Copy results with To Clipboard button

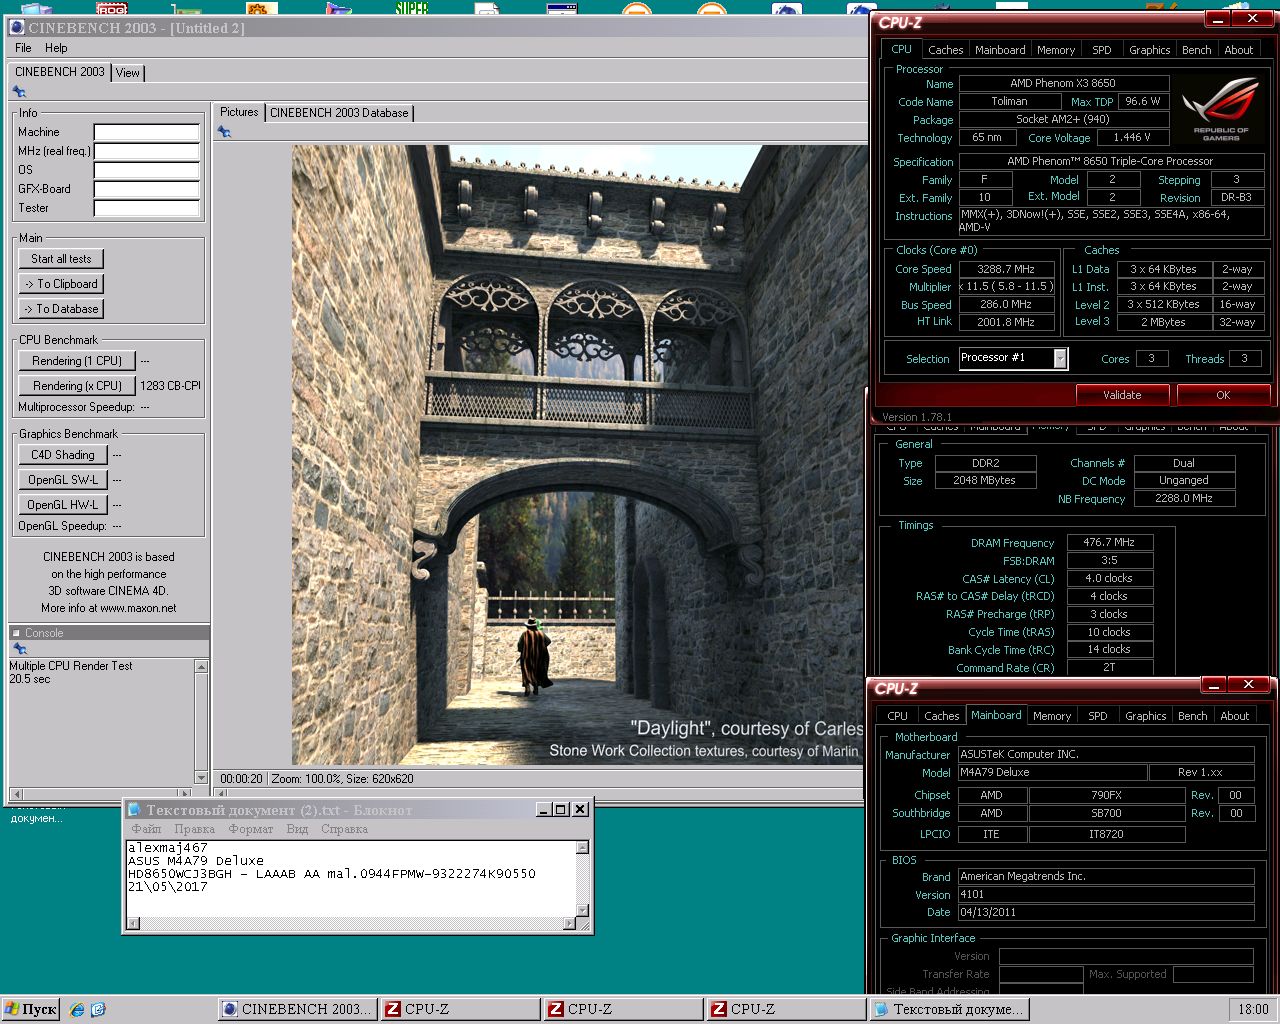tap(61, 284)
